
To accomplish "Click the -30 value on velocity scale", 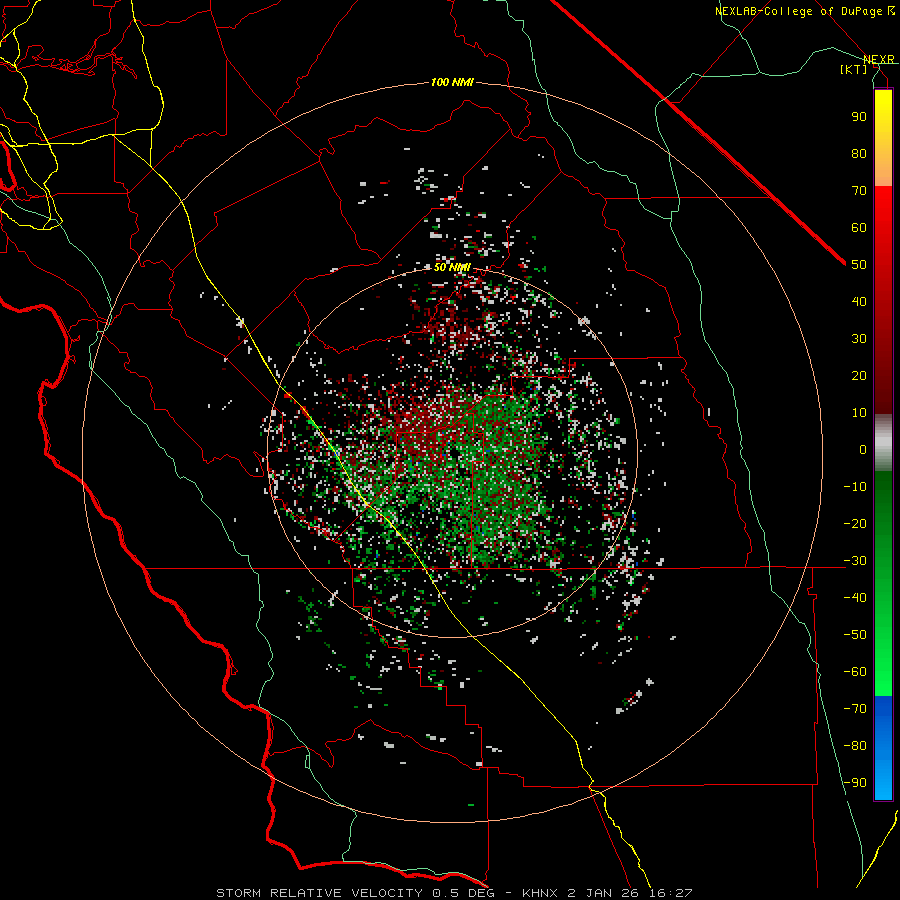I will click(855, 561).
